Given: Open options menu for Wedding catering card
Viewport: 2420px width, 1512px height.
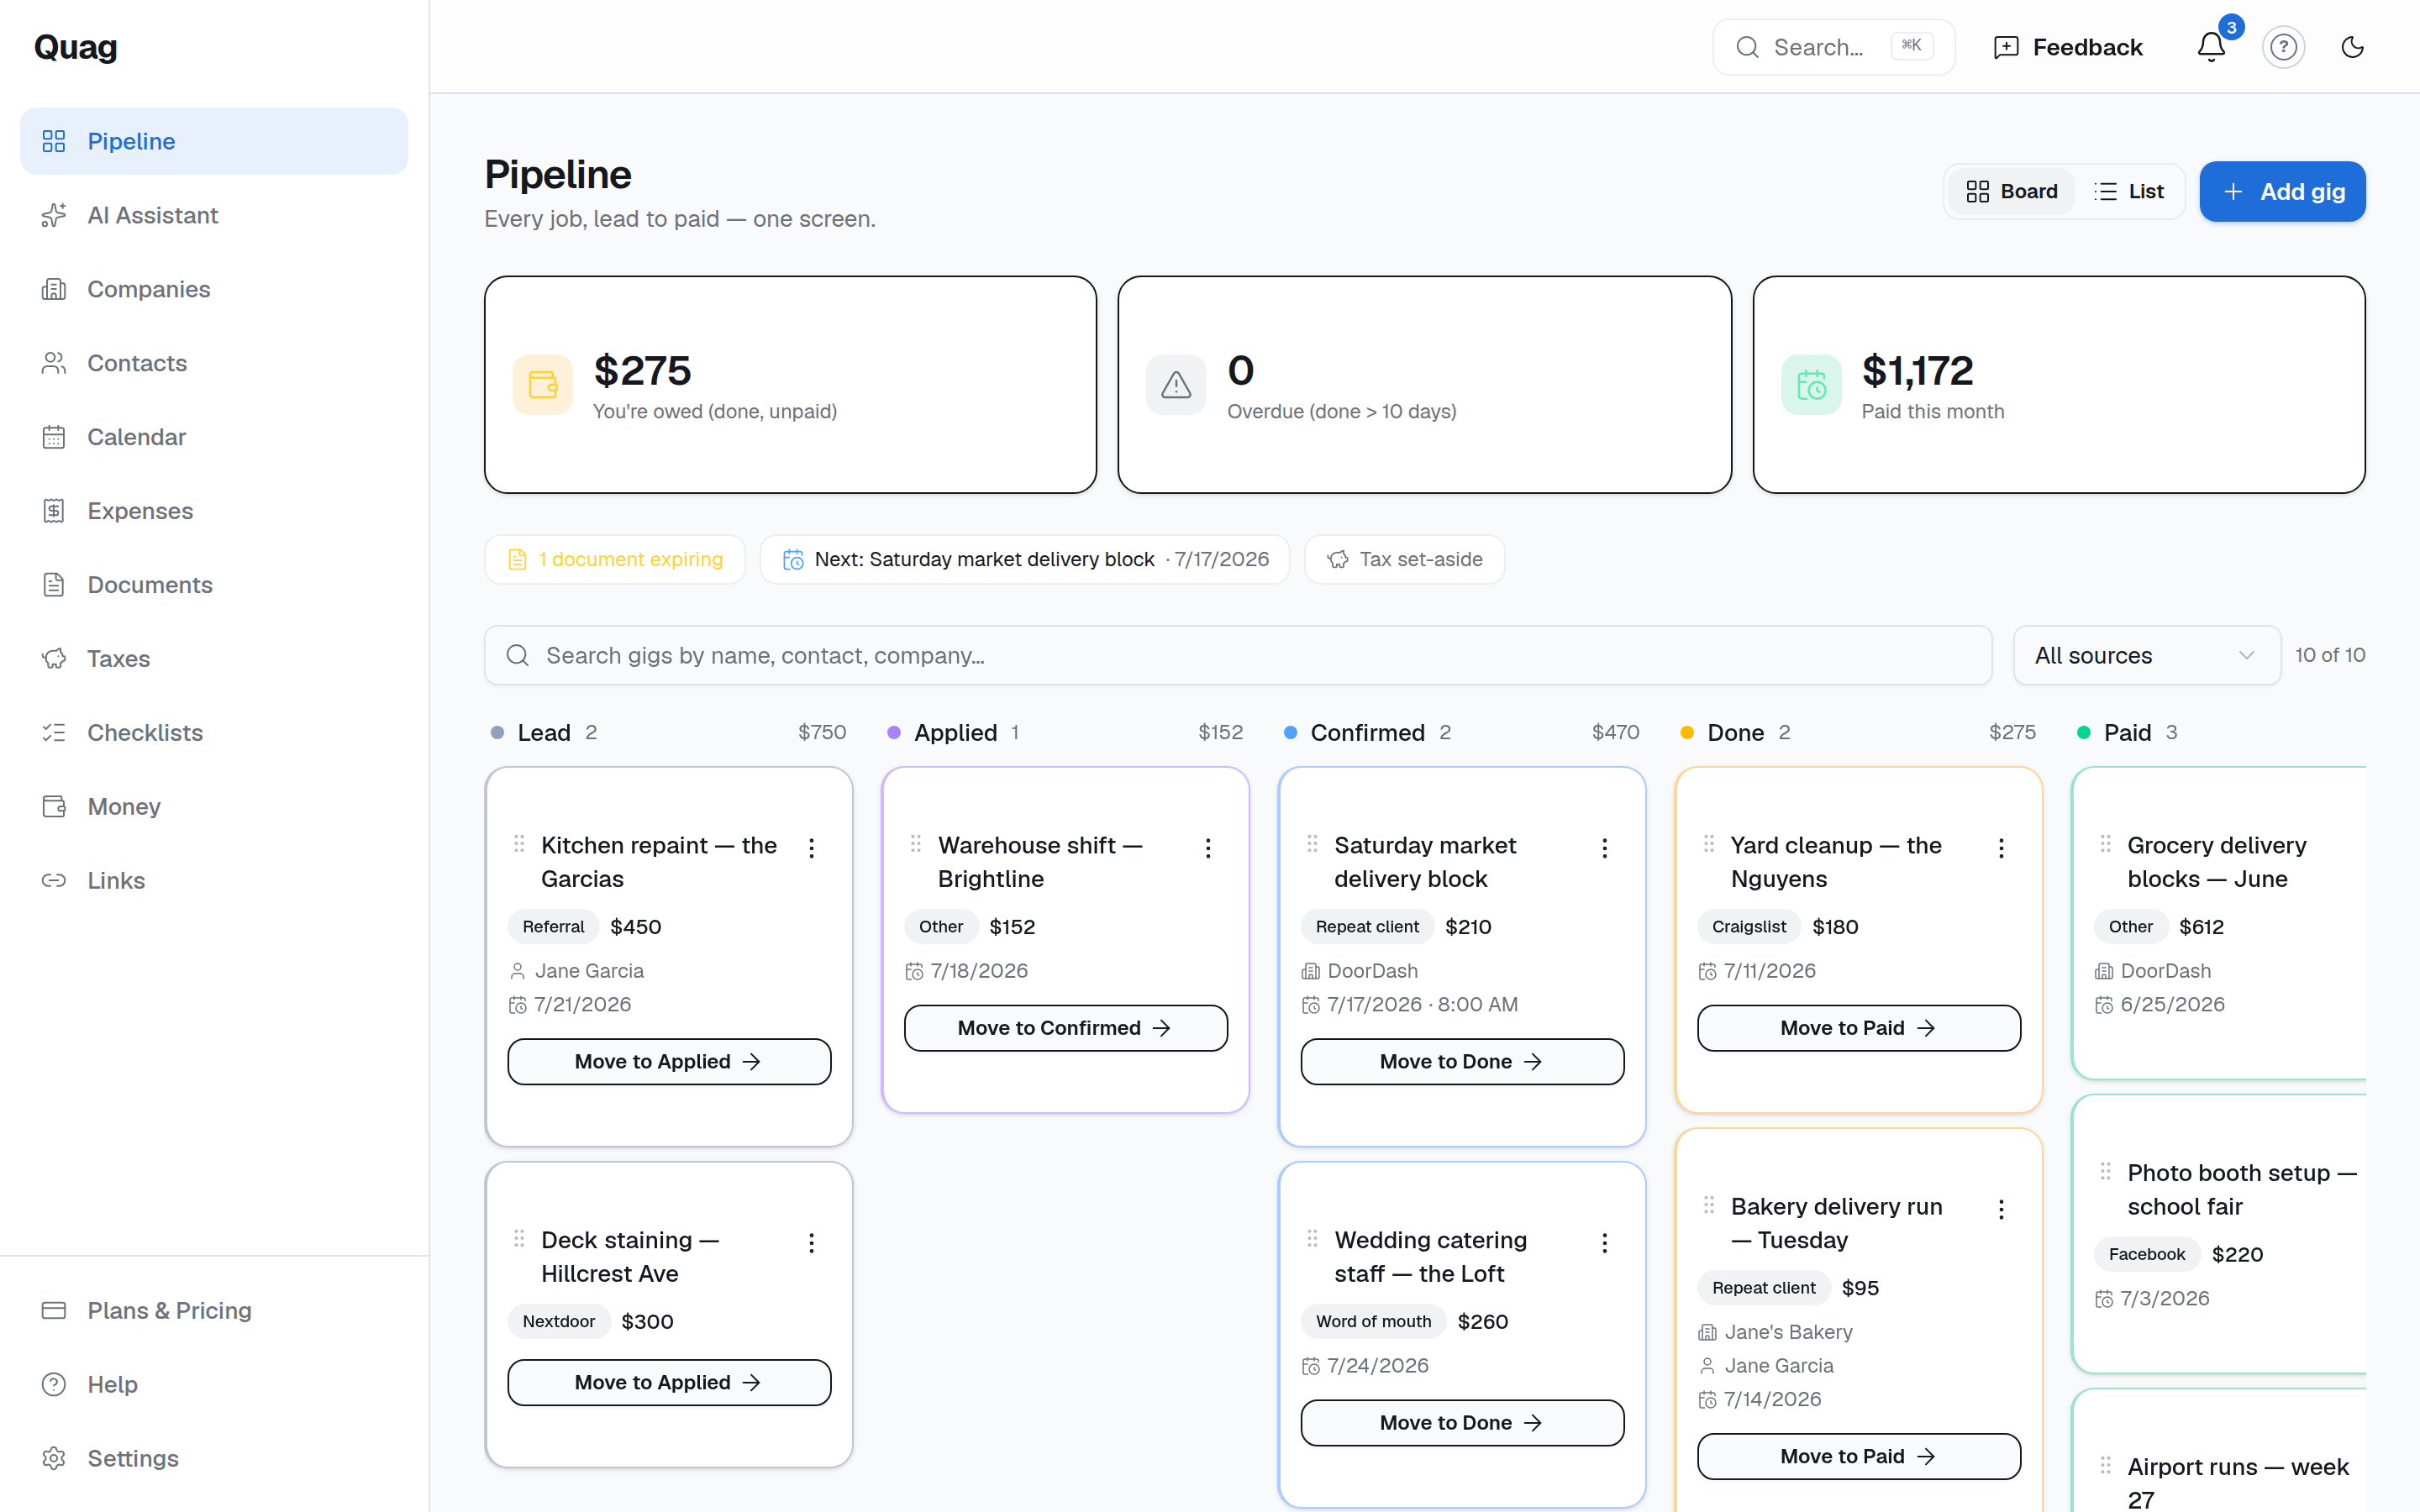Looking at the screenshot, I should pos(1605,1243).
